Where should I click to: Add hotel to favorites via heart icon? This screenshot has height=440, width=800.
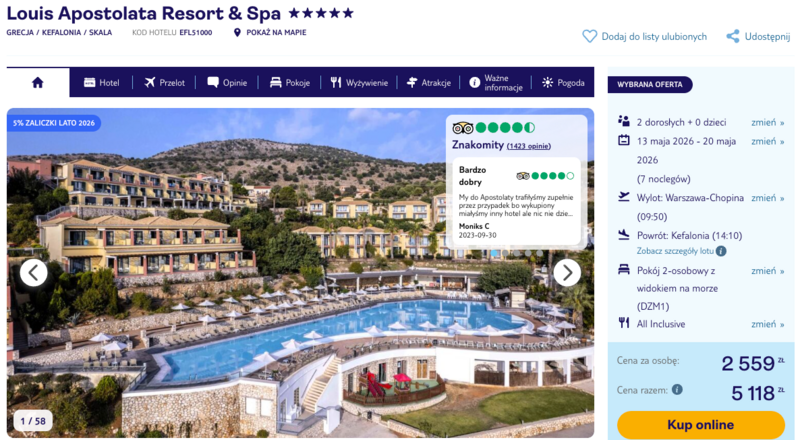[589, 36]
